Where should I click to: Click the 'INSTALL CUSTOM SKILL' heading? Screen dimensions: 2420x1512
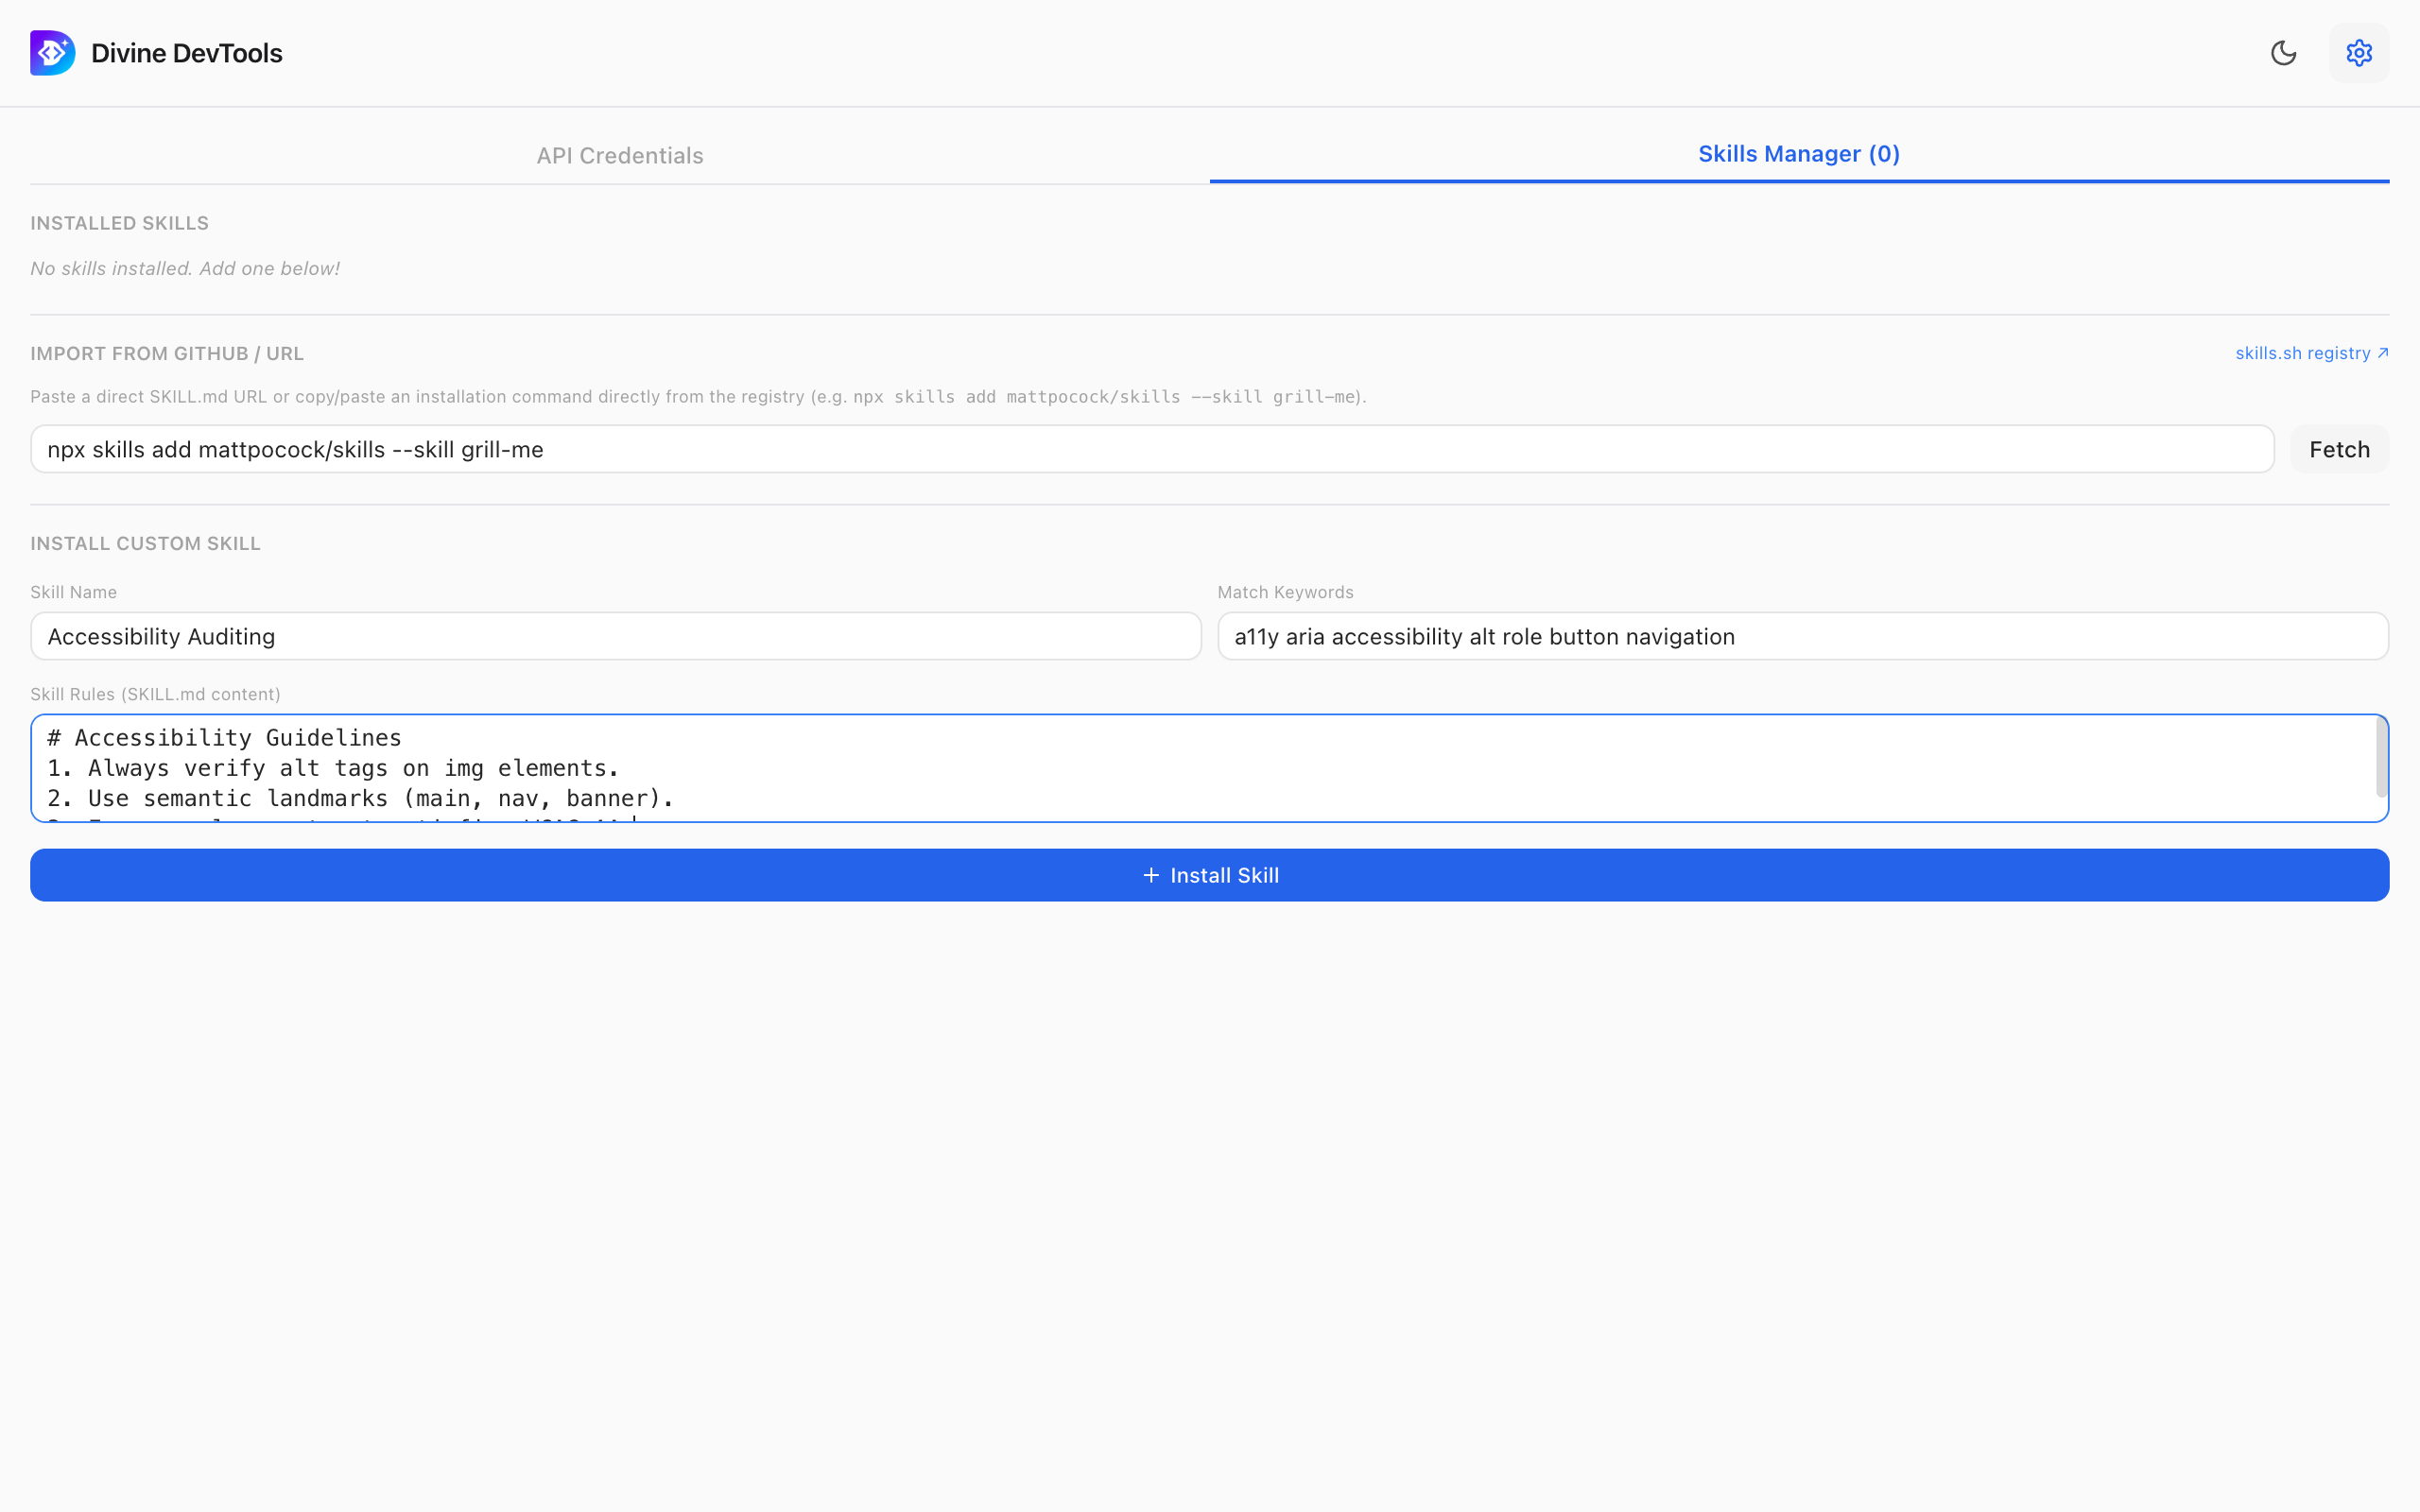(145, 543)
